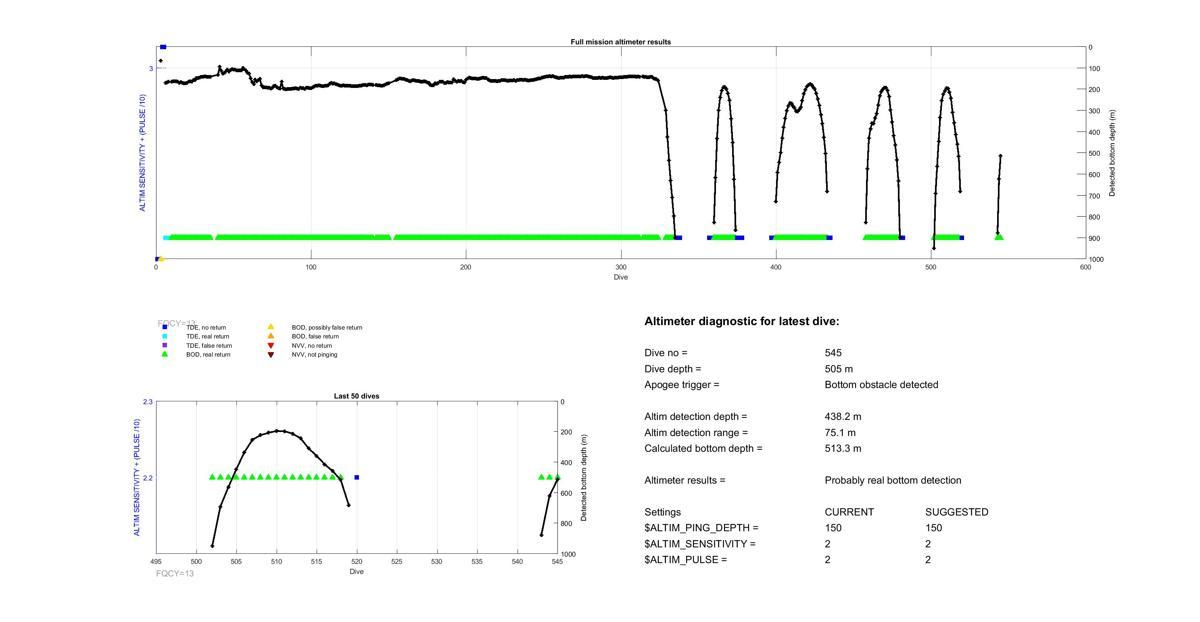Click the 'Dive depth =' label
The width and height of the screenshot is (1200, 622).
click(x=673, y=369)
